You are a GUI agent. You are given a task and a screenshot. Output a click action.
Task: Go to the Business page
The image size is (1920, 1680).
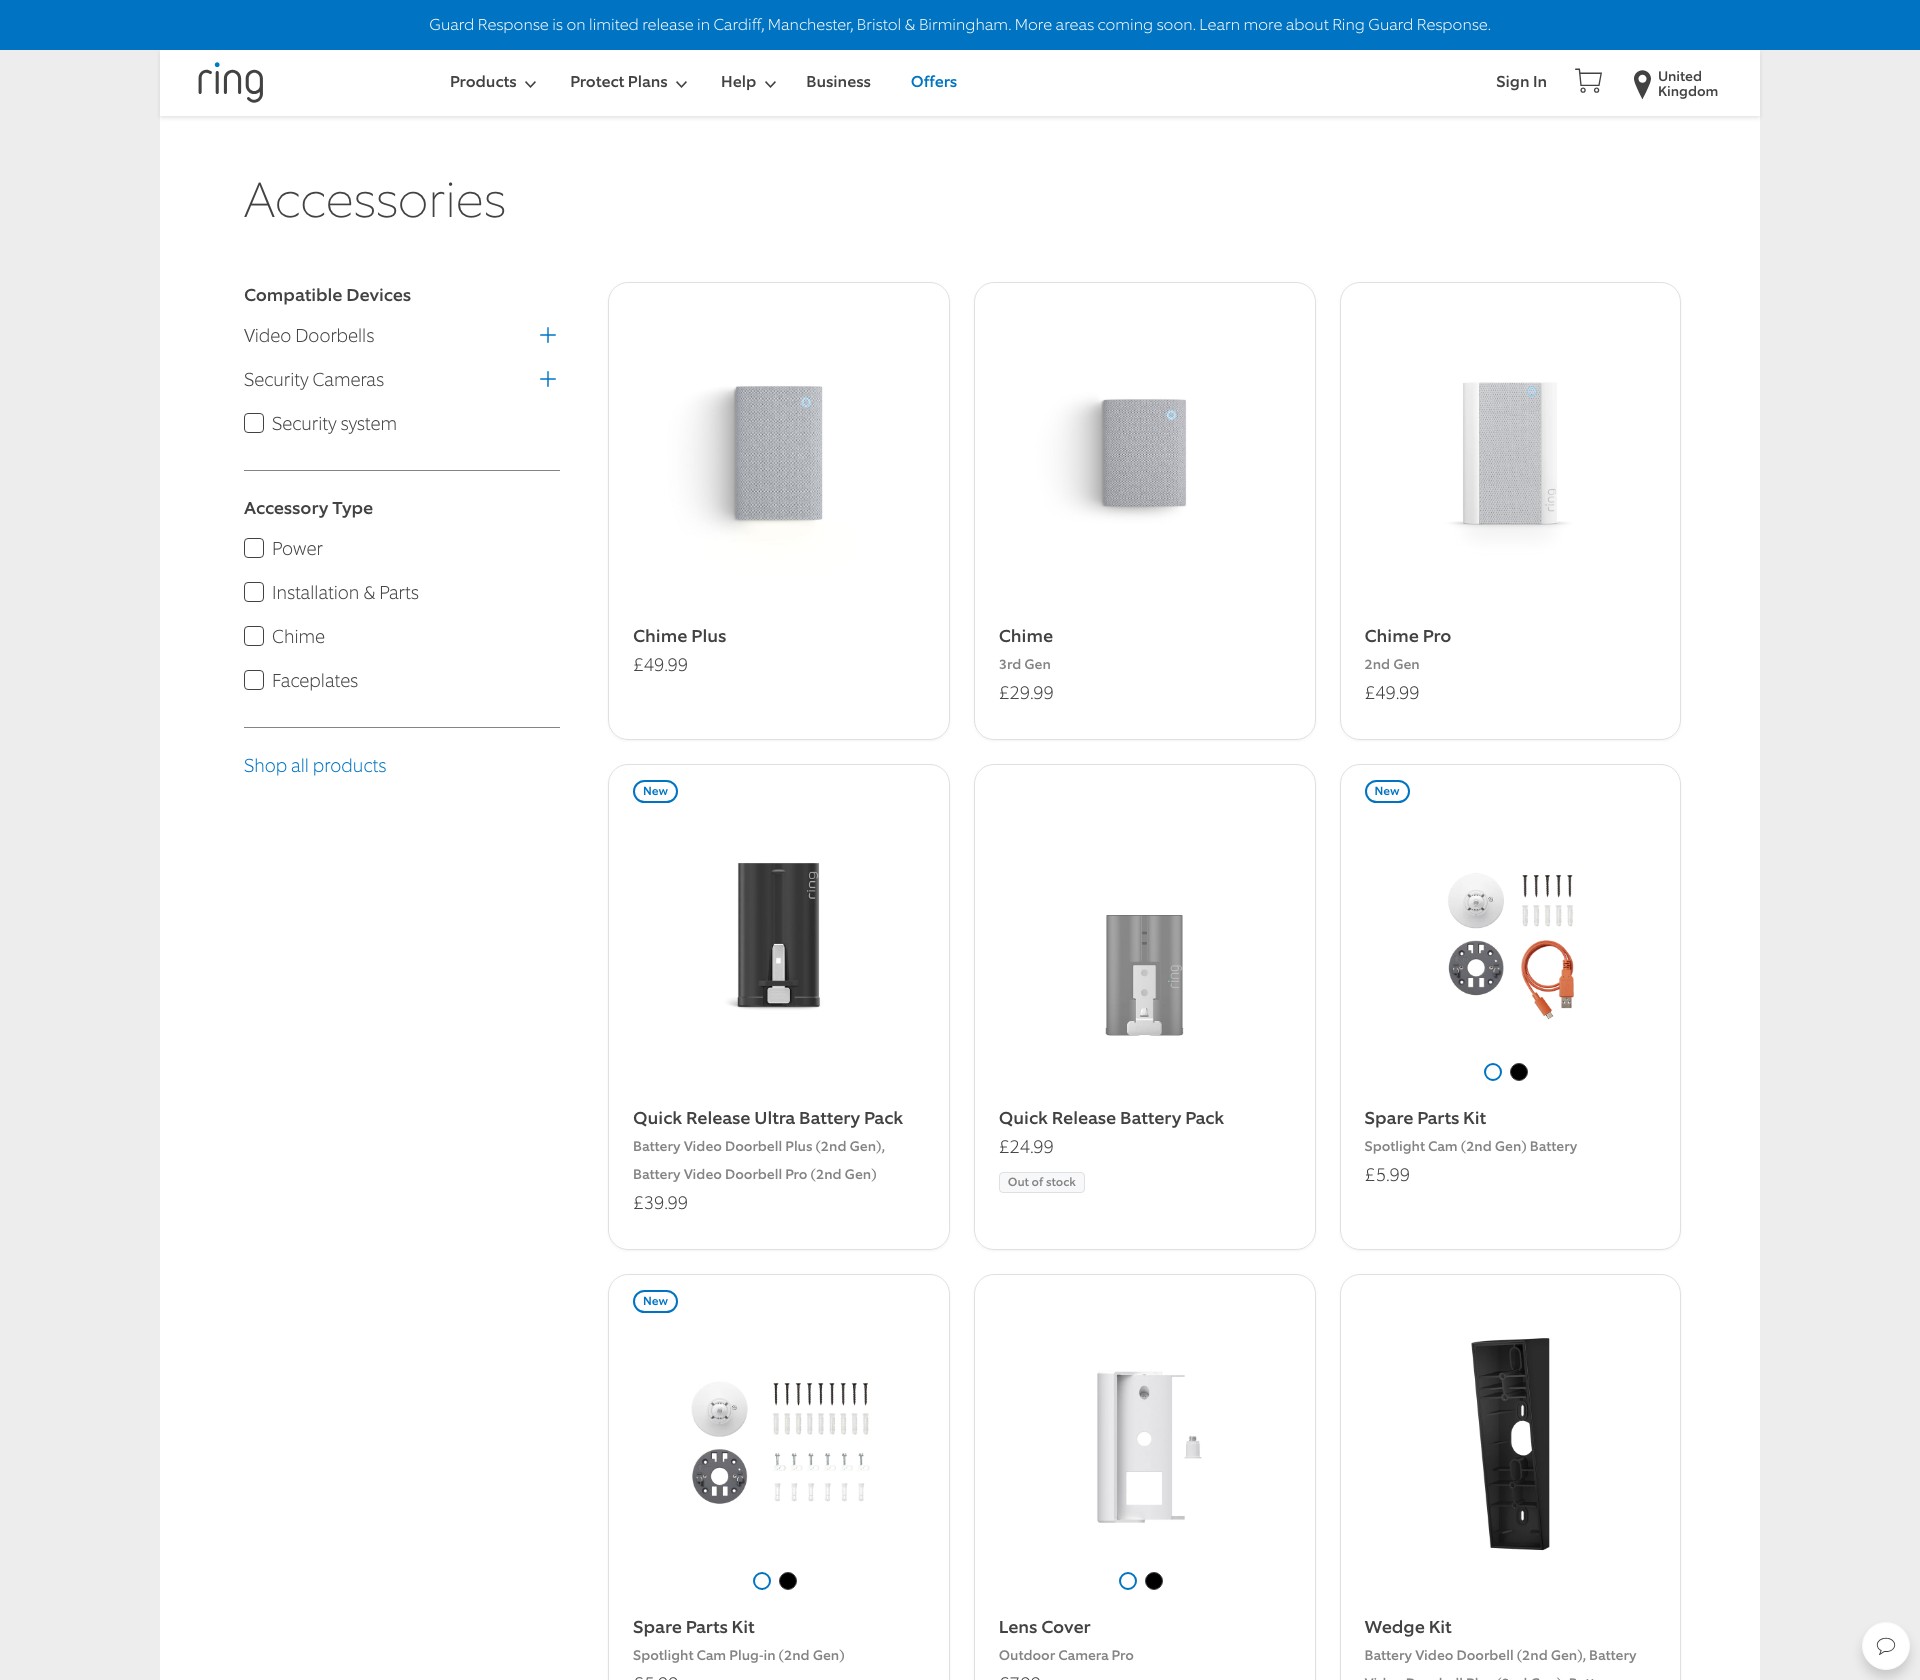(x=838, y=82)
